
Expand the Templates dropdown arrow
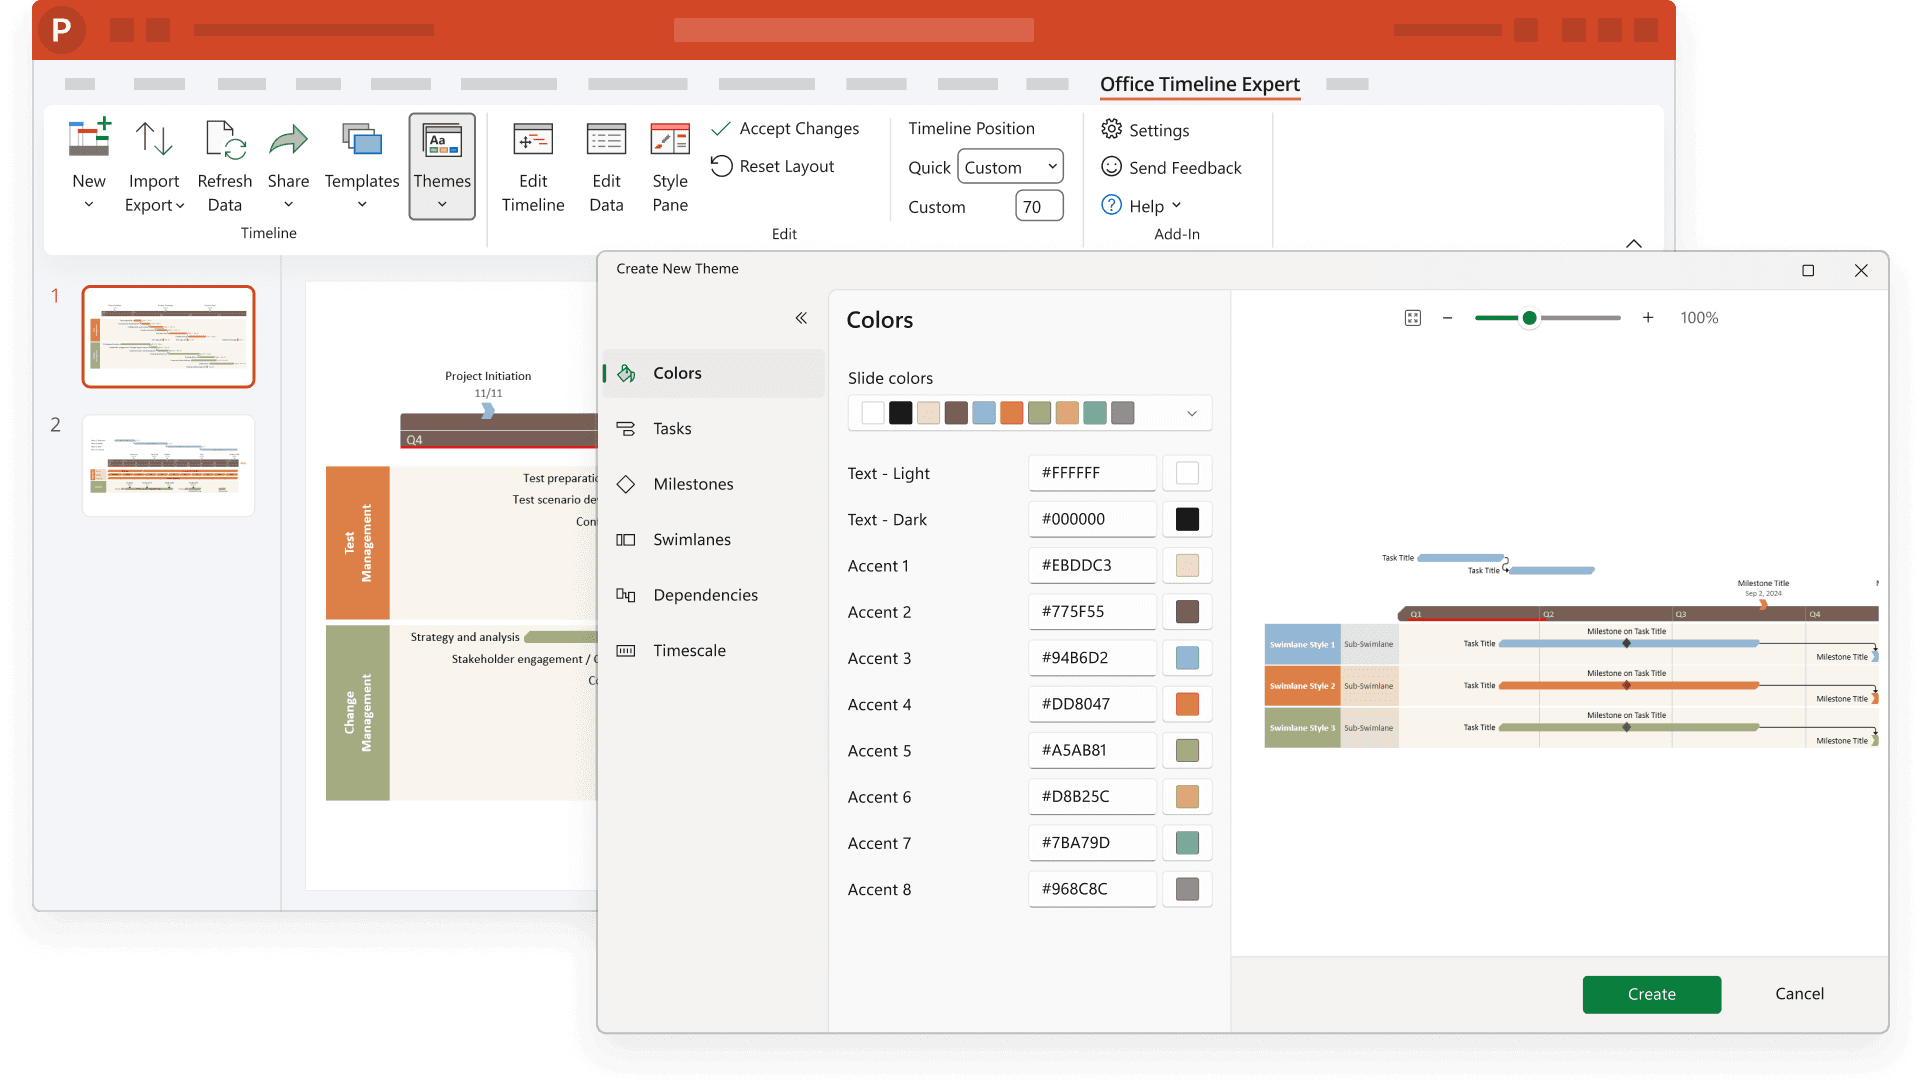[362, 205]
